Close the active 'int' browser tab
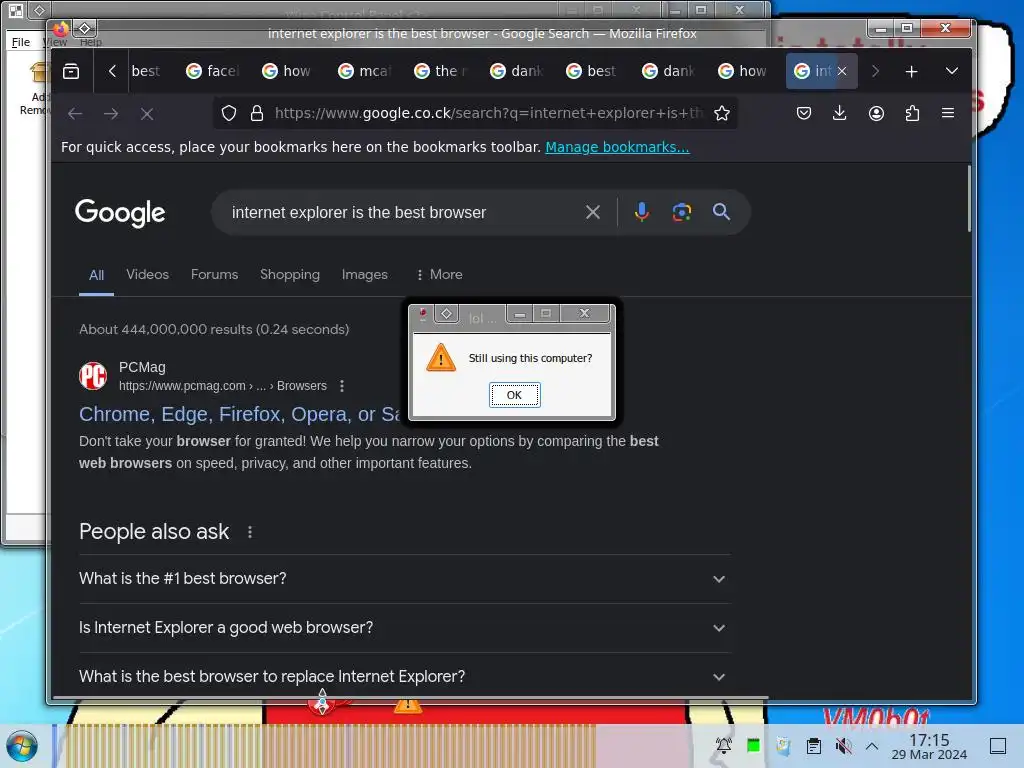 (842, 71)
